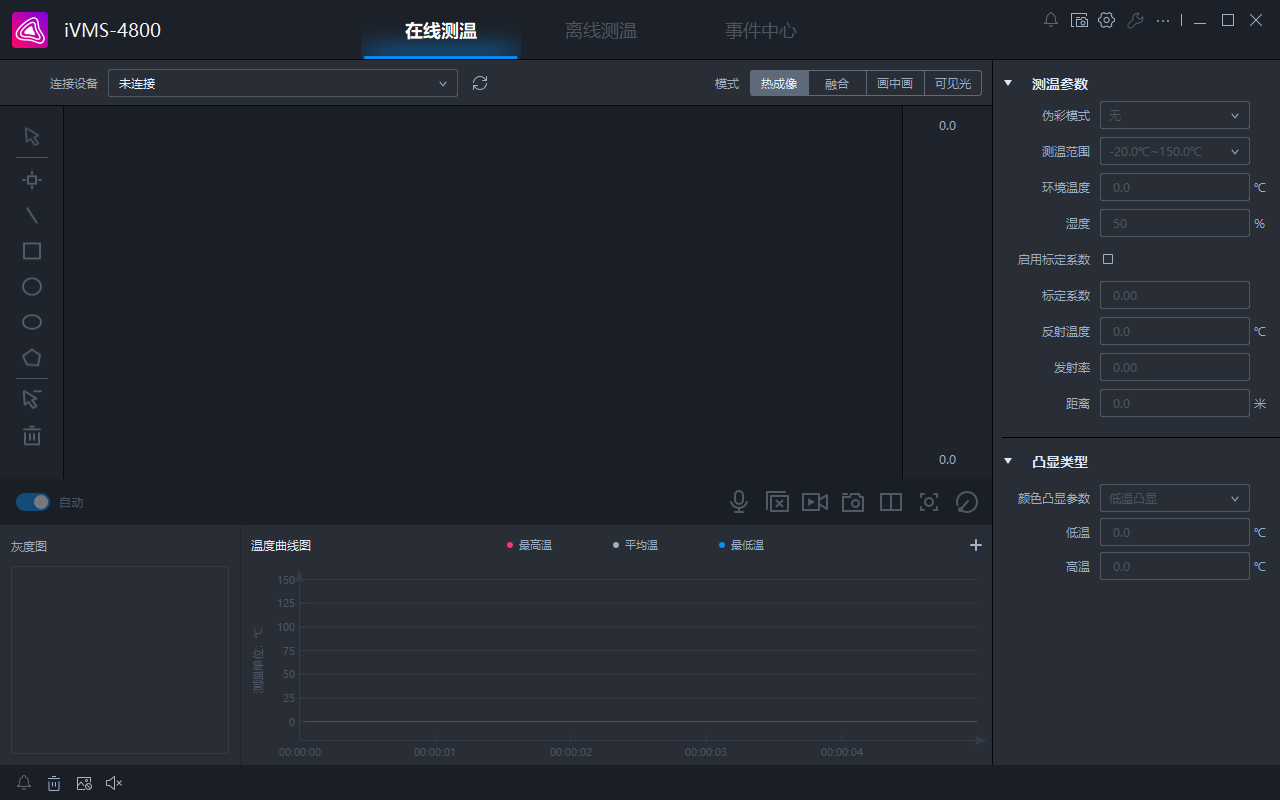The height and width of the screenshot is (800, 1280).
Task: Click the trash delete tool in left toolbar
Action: [32, 436]
